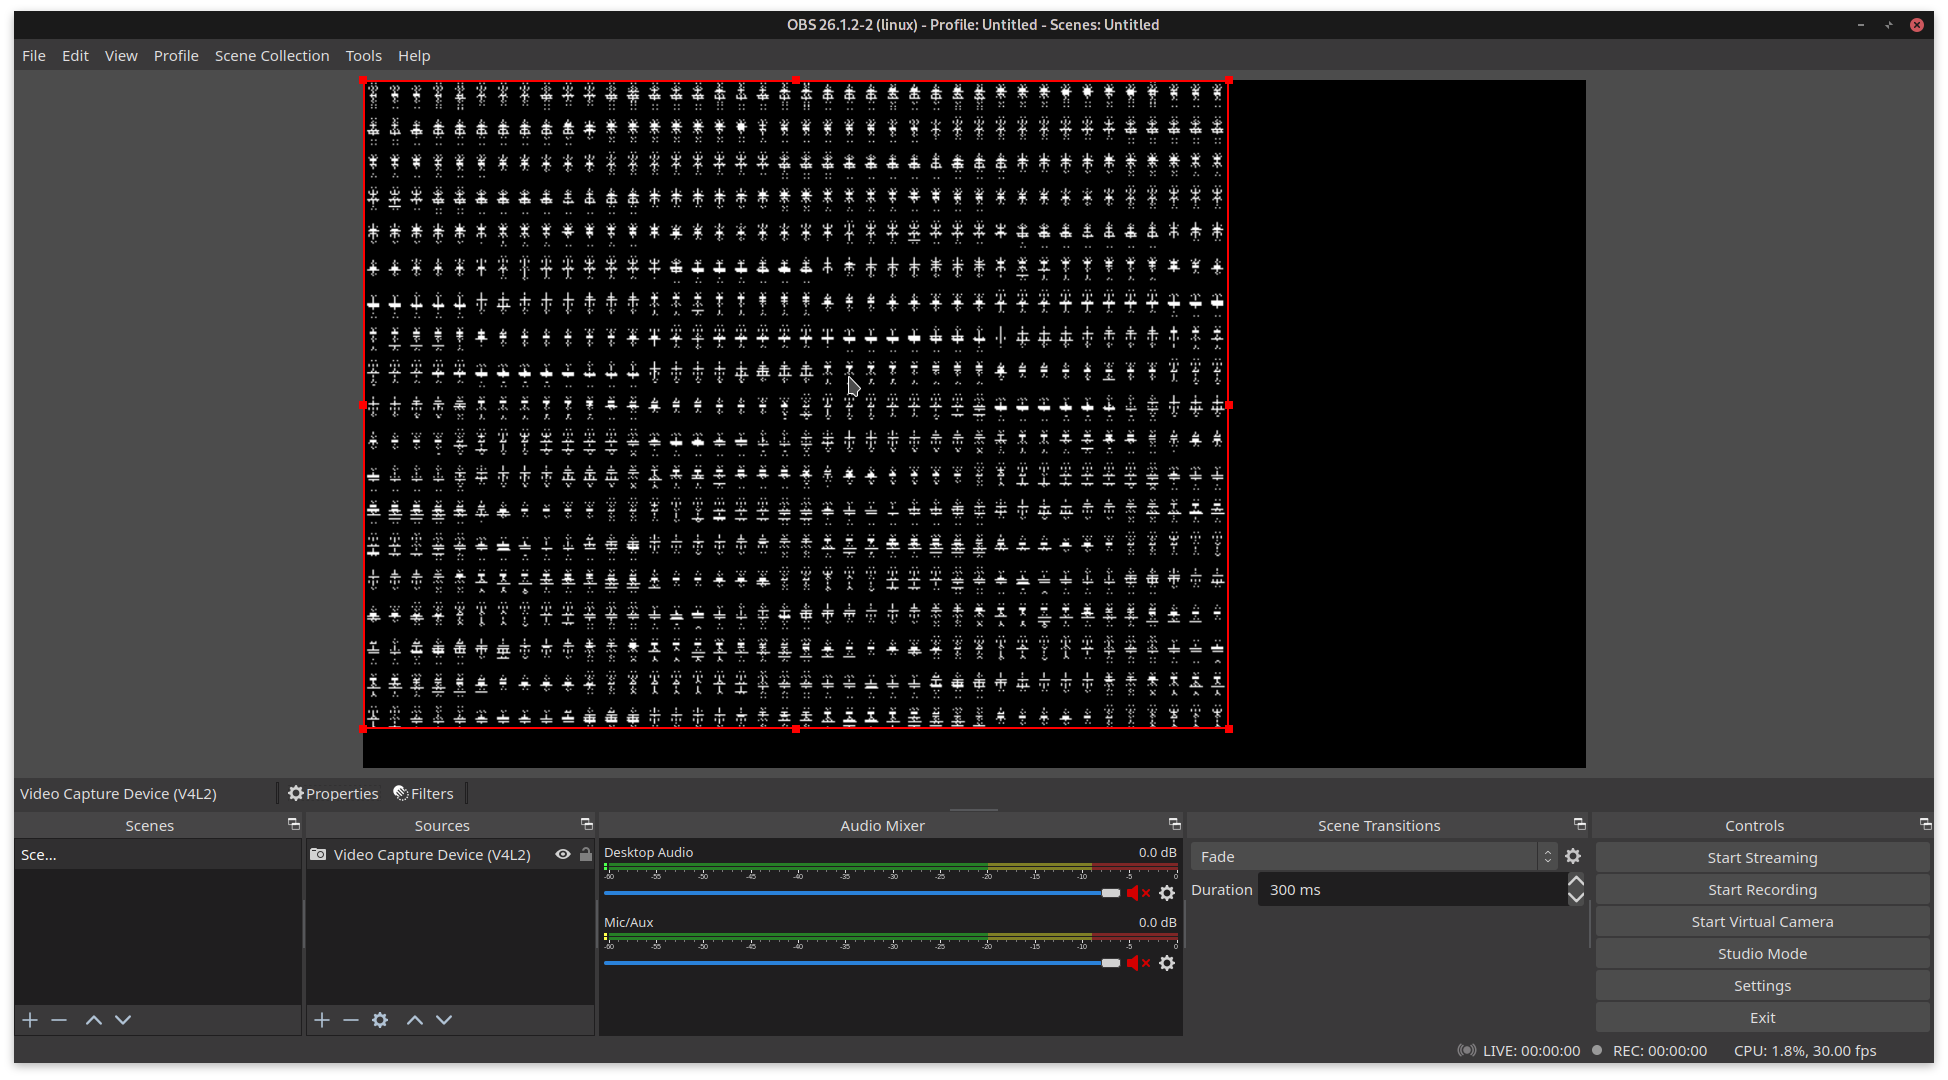Open Filters for selected source

424,794
